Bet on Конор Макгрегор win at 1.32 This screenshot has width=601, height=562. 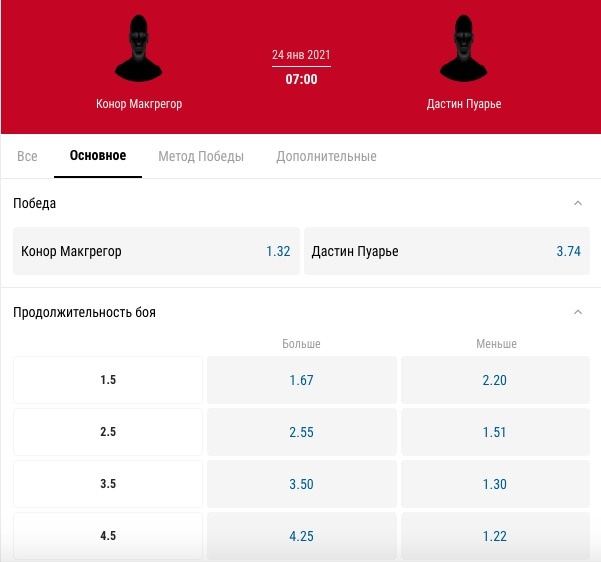coord(156,251)
